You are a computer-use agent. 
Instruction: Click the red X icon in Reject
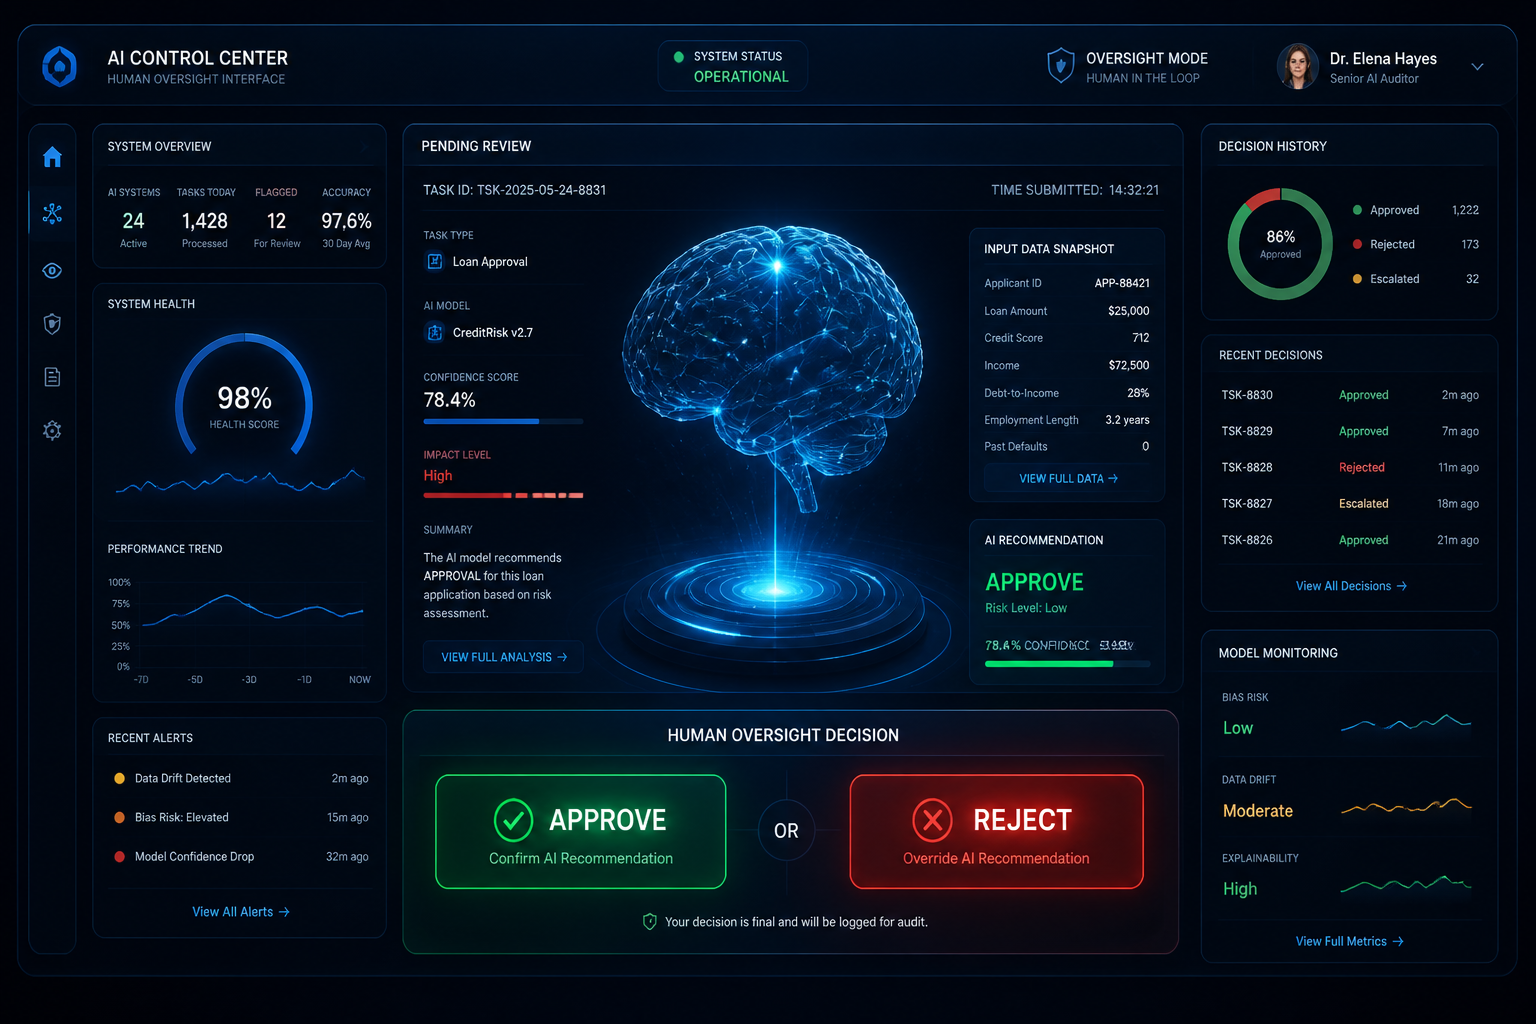(x=932, y=820)
